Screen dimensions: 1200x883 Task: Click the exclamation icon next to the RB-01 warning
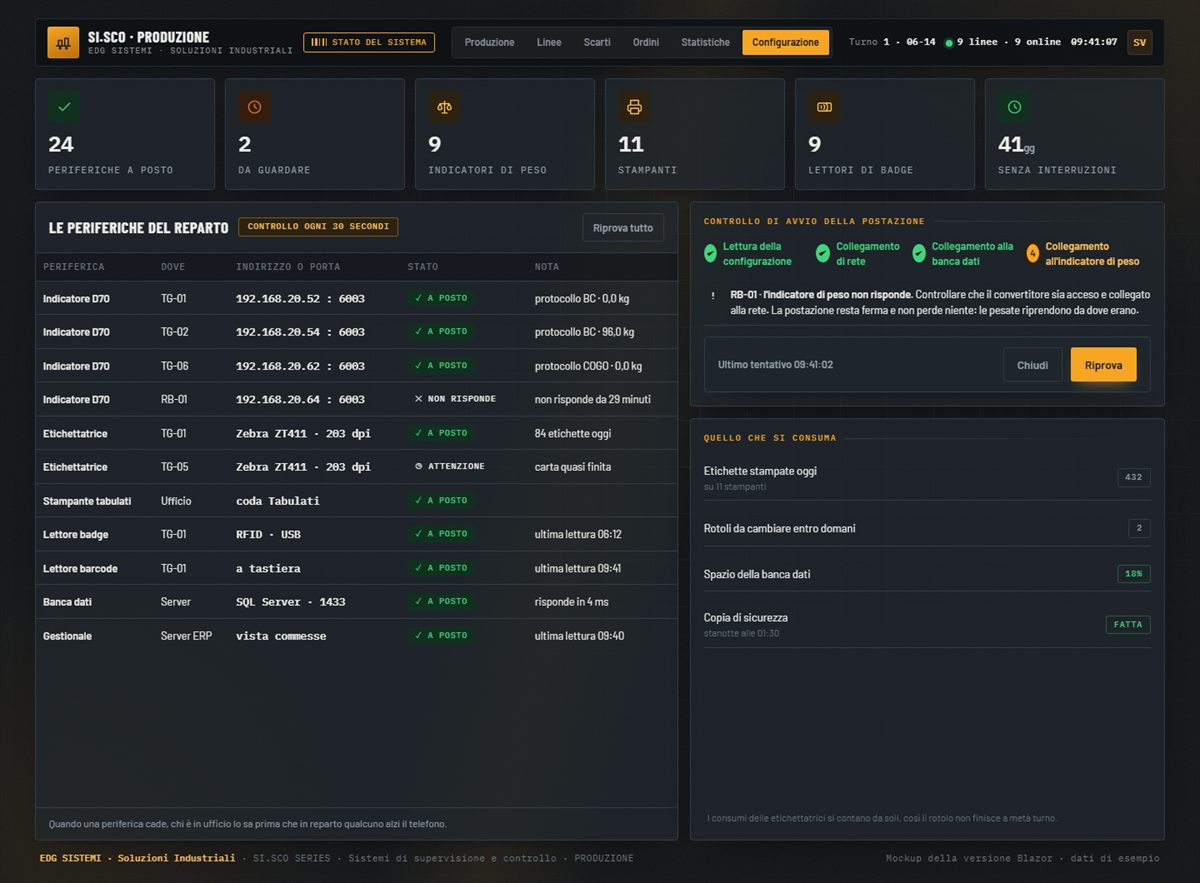tap(713, 295)
